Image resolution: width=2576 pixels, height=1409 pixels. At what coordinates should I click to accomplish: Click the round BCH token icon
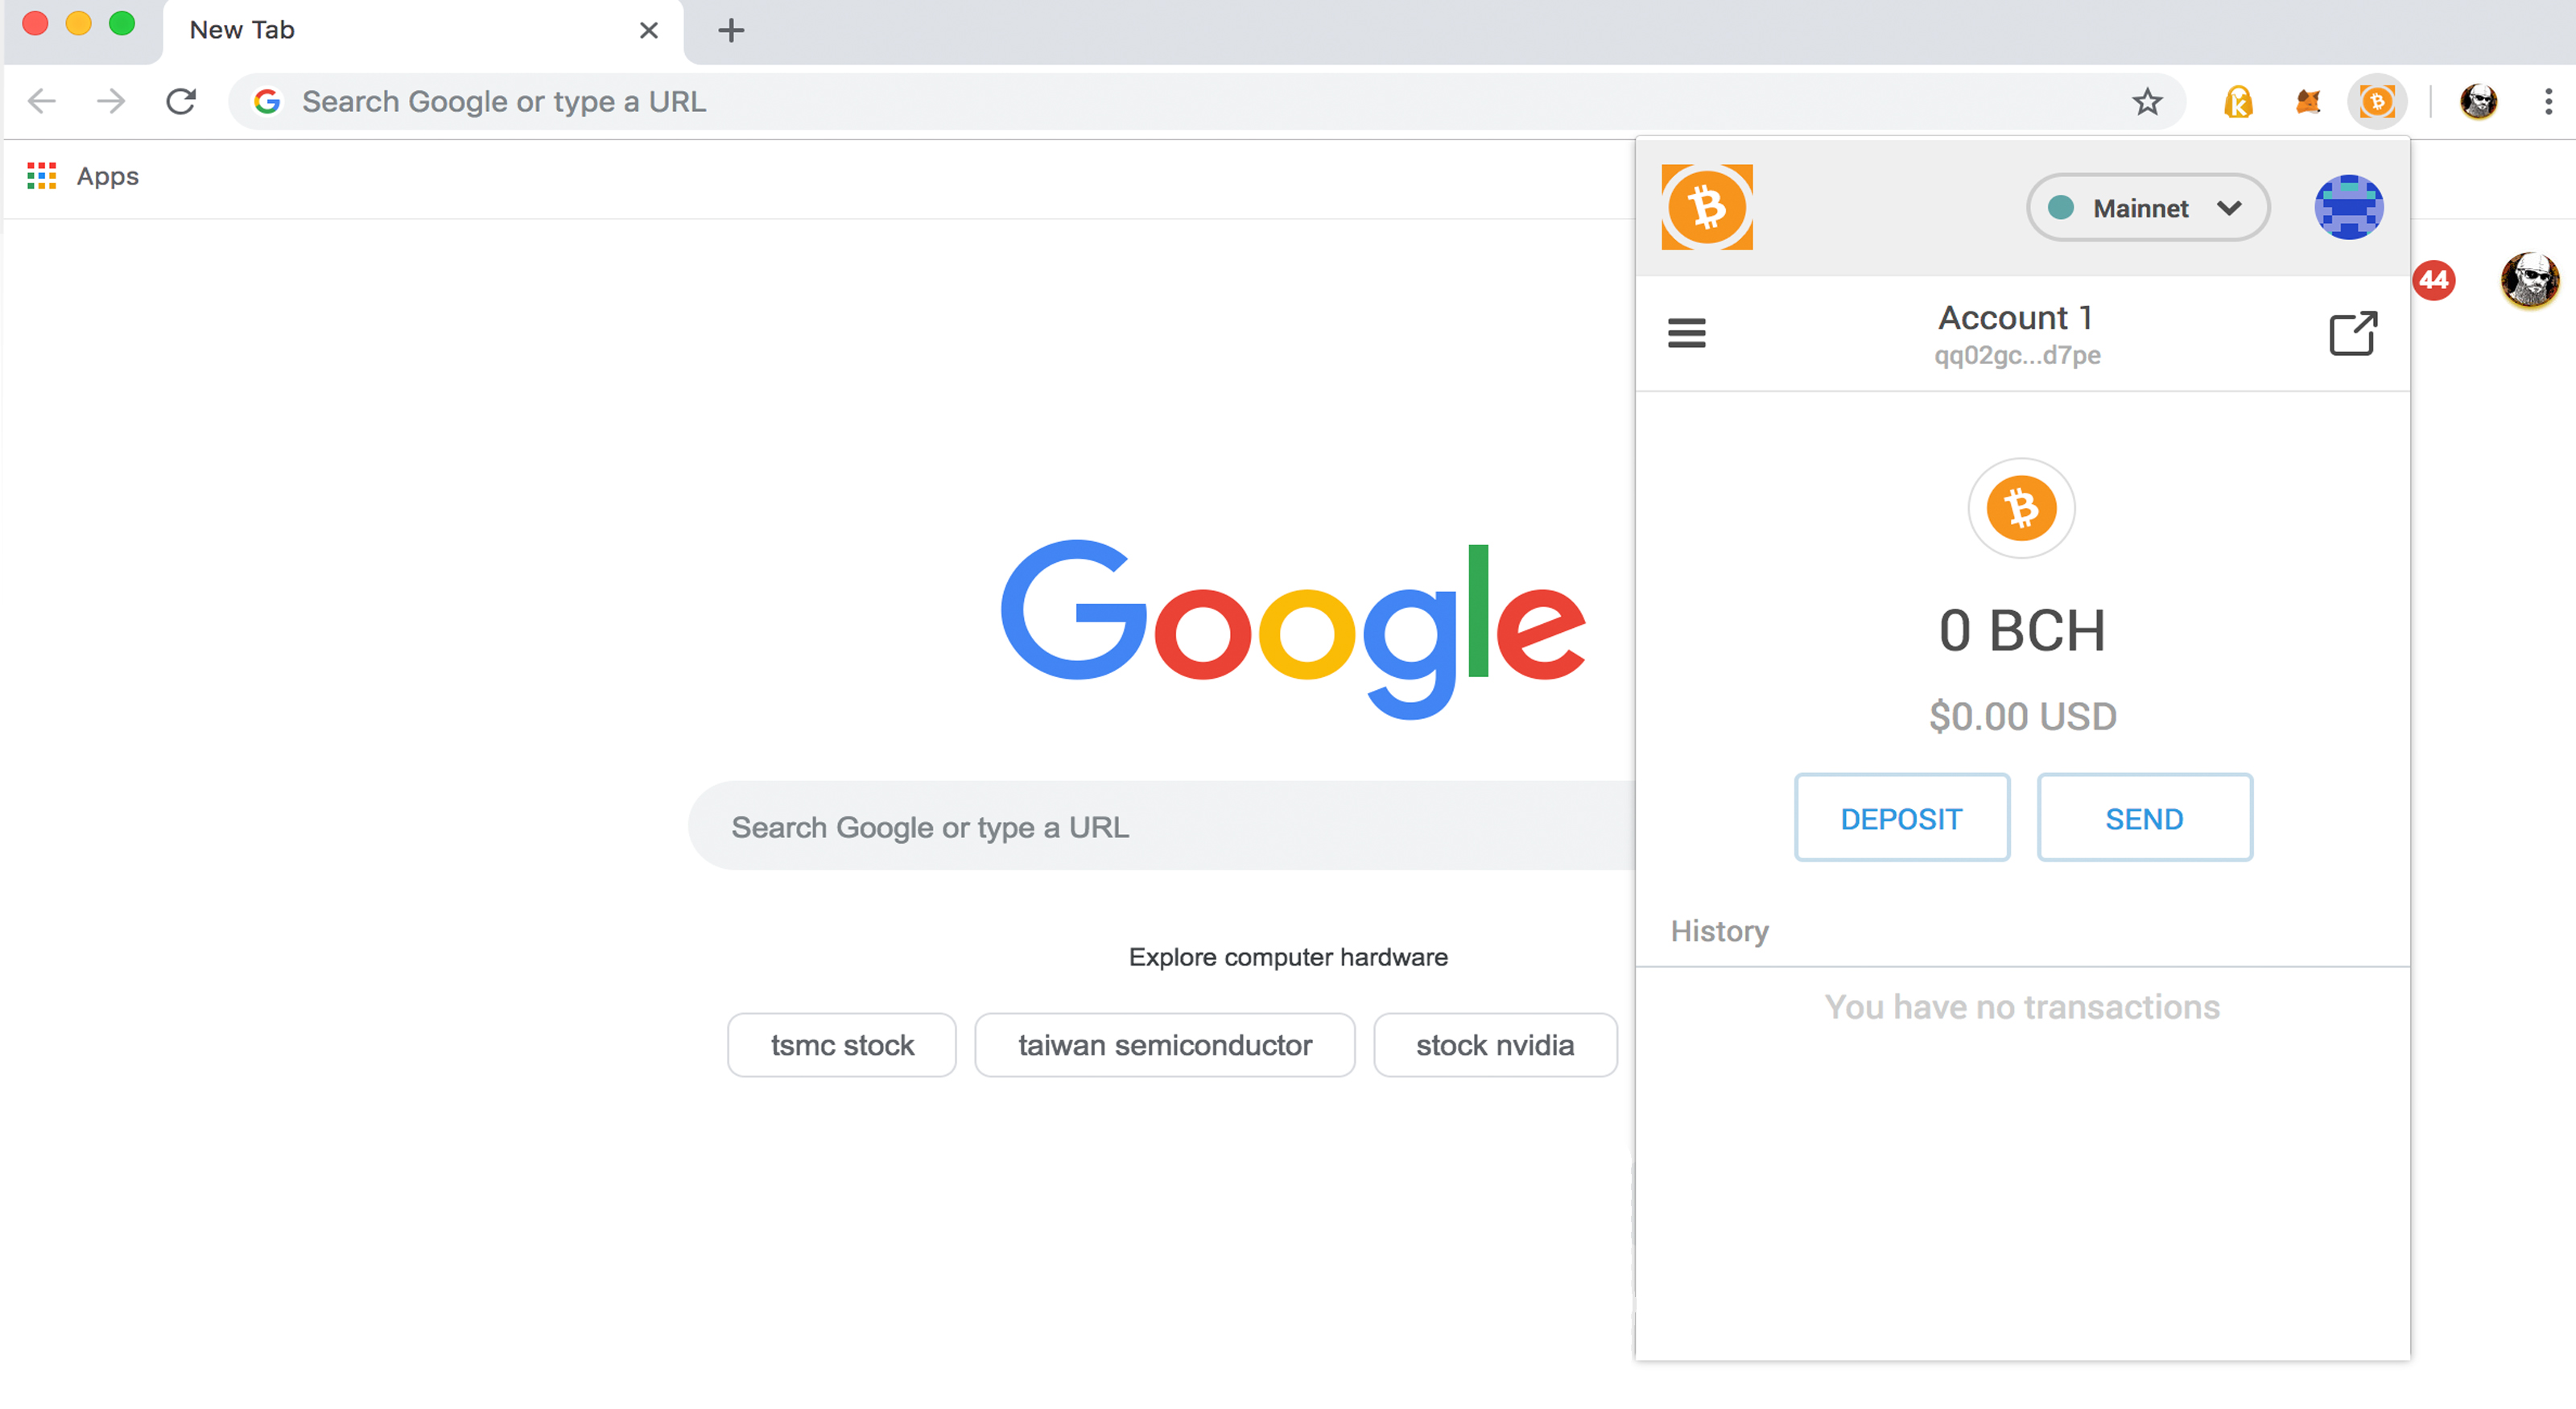[2021, 508]
